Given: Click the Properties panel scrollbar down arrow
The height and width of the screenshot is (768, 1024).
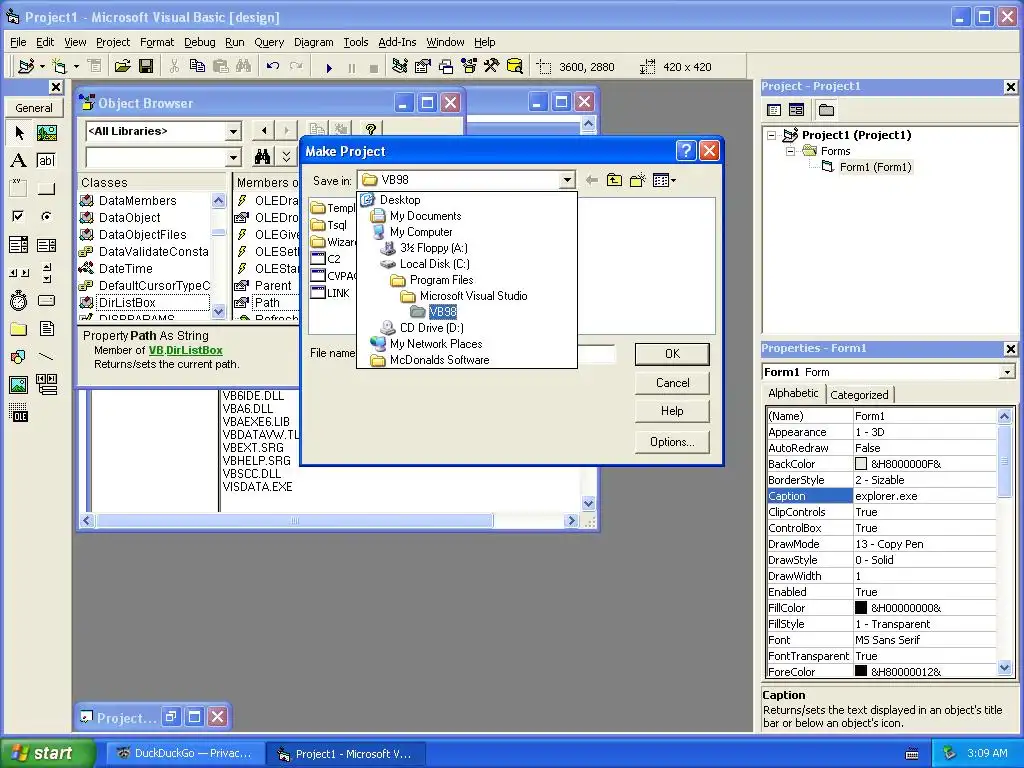Looking at the screenshot, I should point(1004,667).
